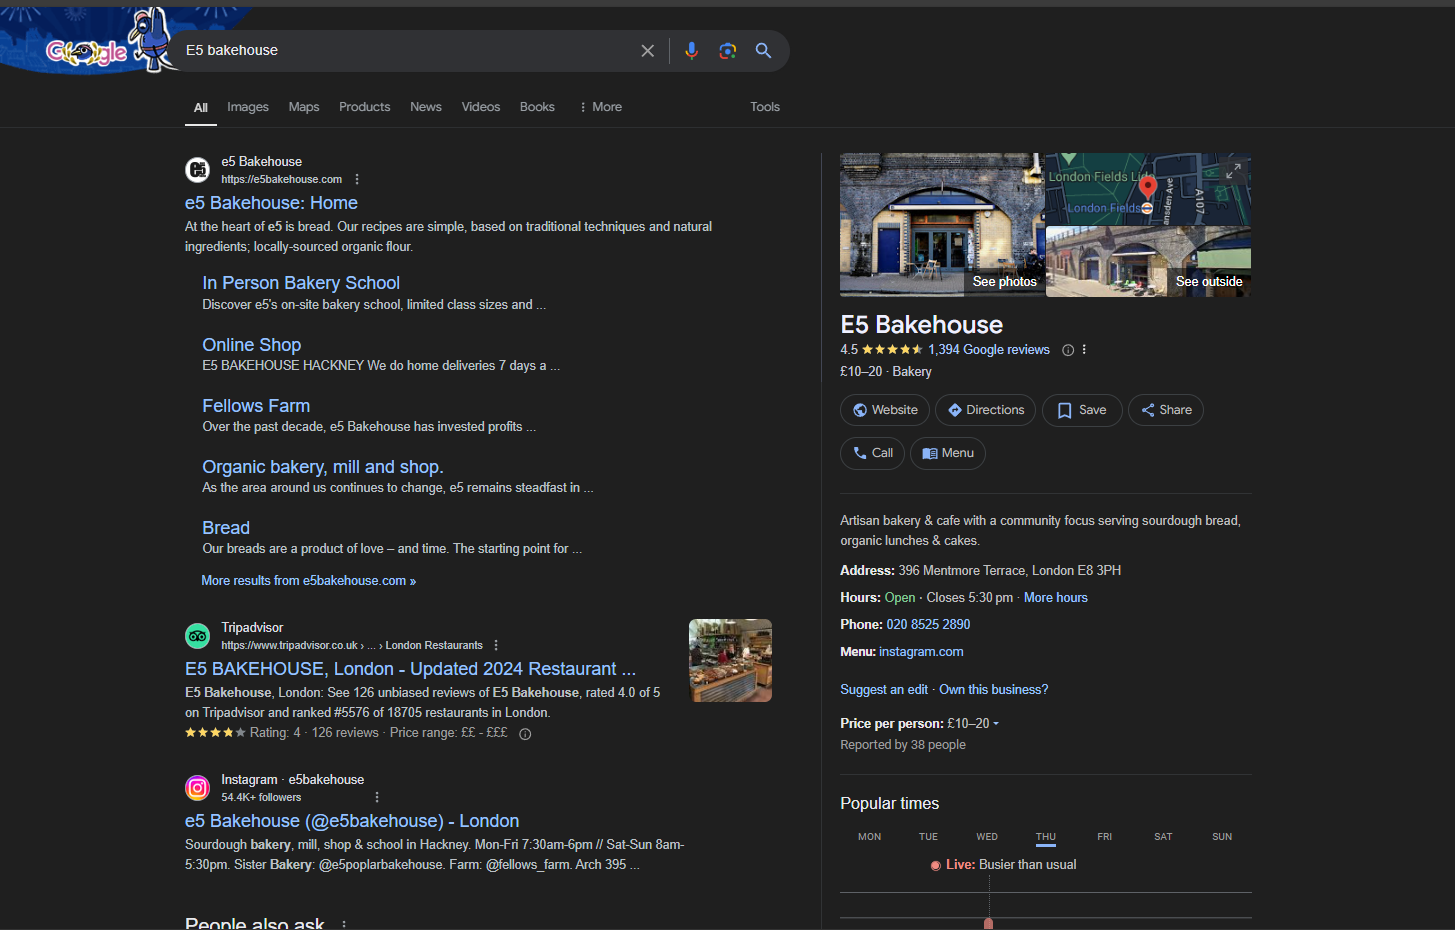Image resolution: width=1455 pixels, height=930 pixels.
Task: Expand the map with the fullscreen arrows icon
Action: [1233, 171]
